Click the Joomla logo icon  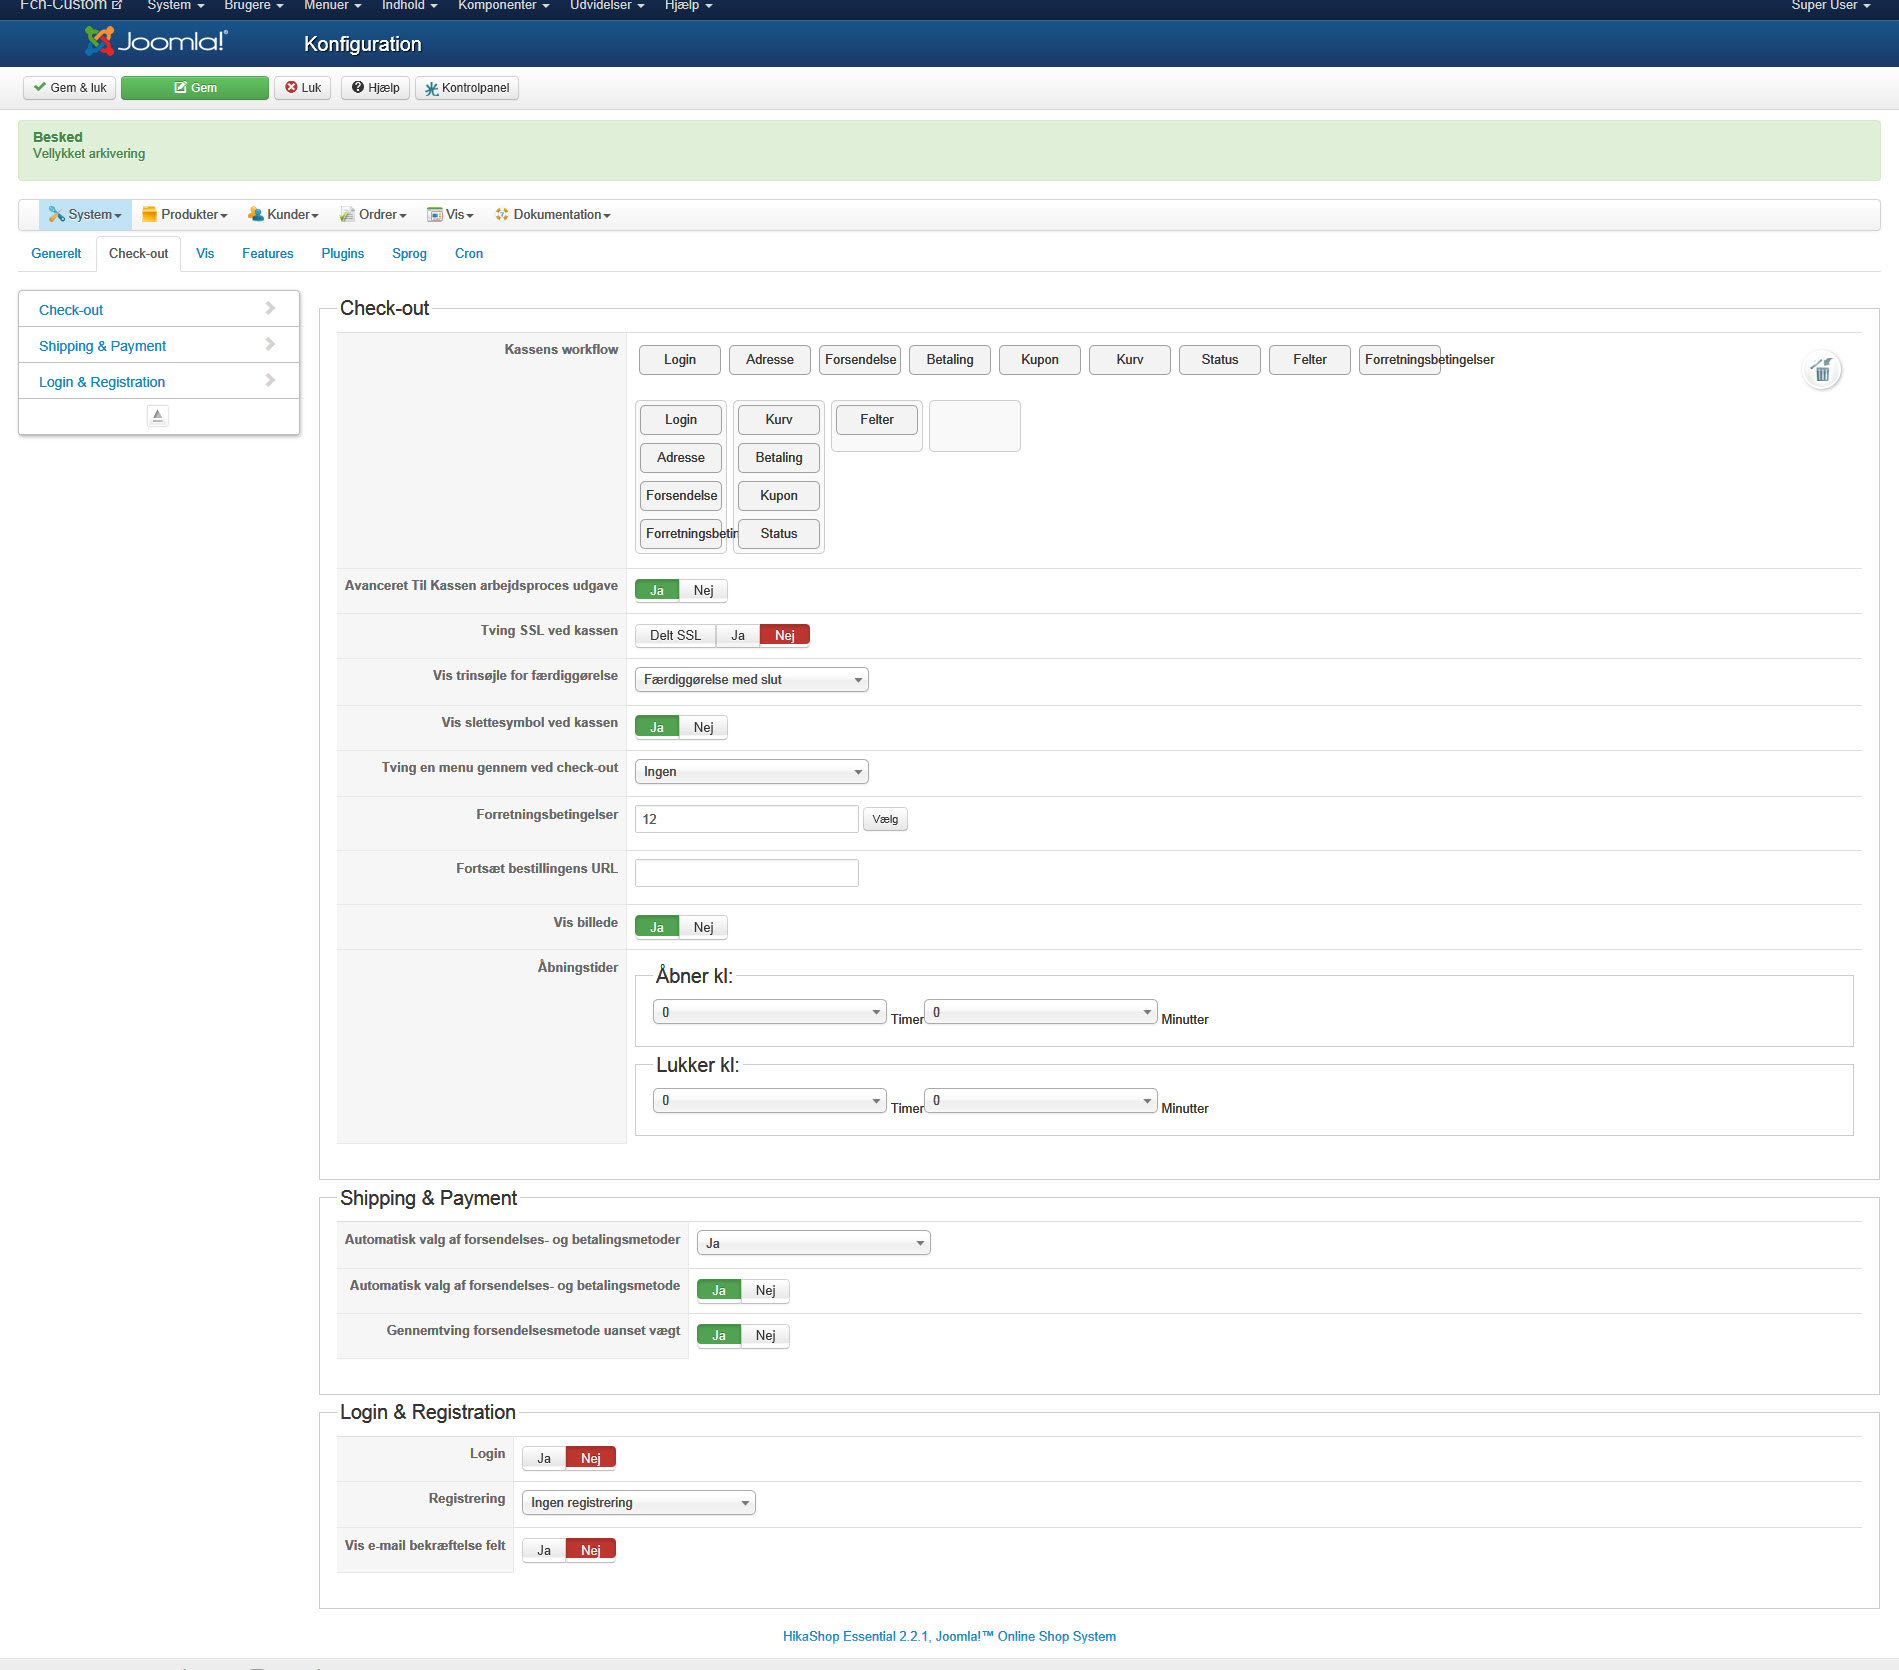[99, 41]
